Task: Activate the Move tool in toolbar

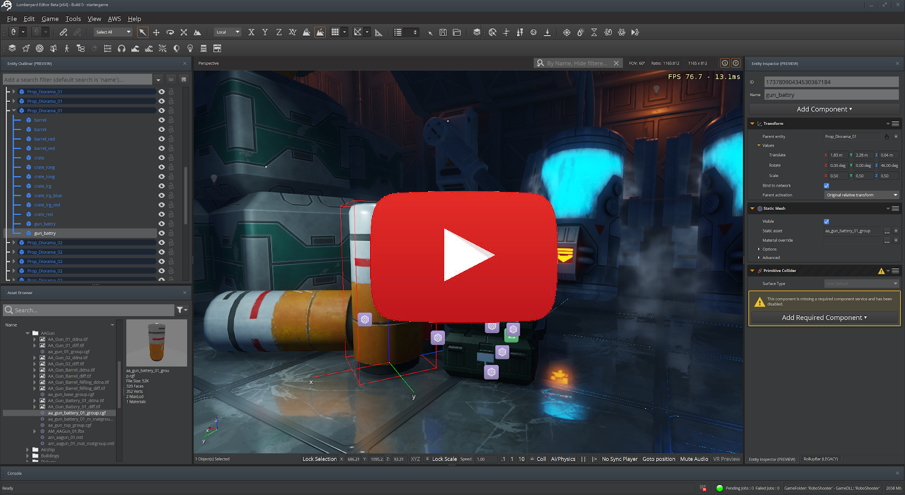Action: point(156,32)
